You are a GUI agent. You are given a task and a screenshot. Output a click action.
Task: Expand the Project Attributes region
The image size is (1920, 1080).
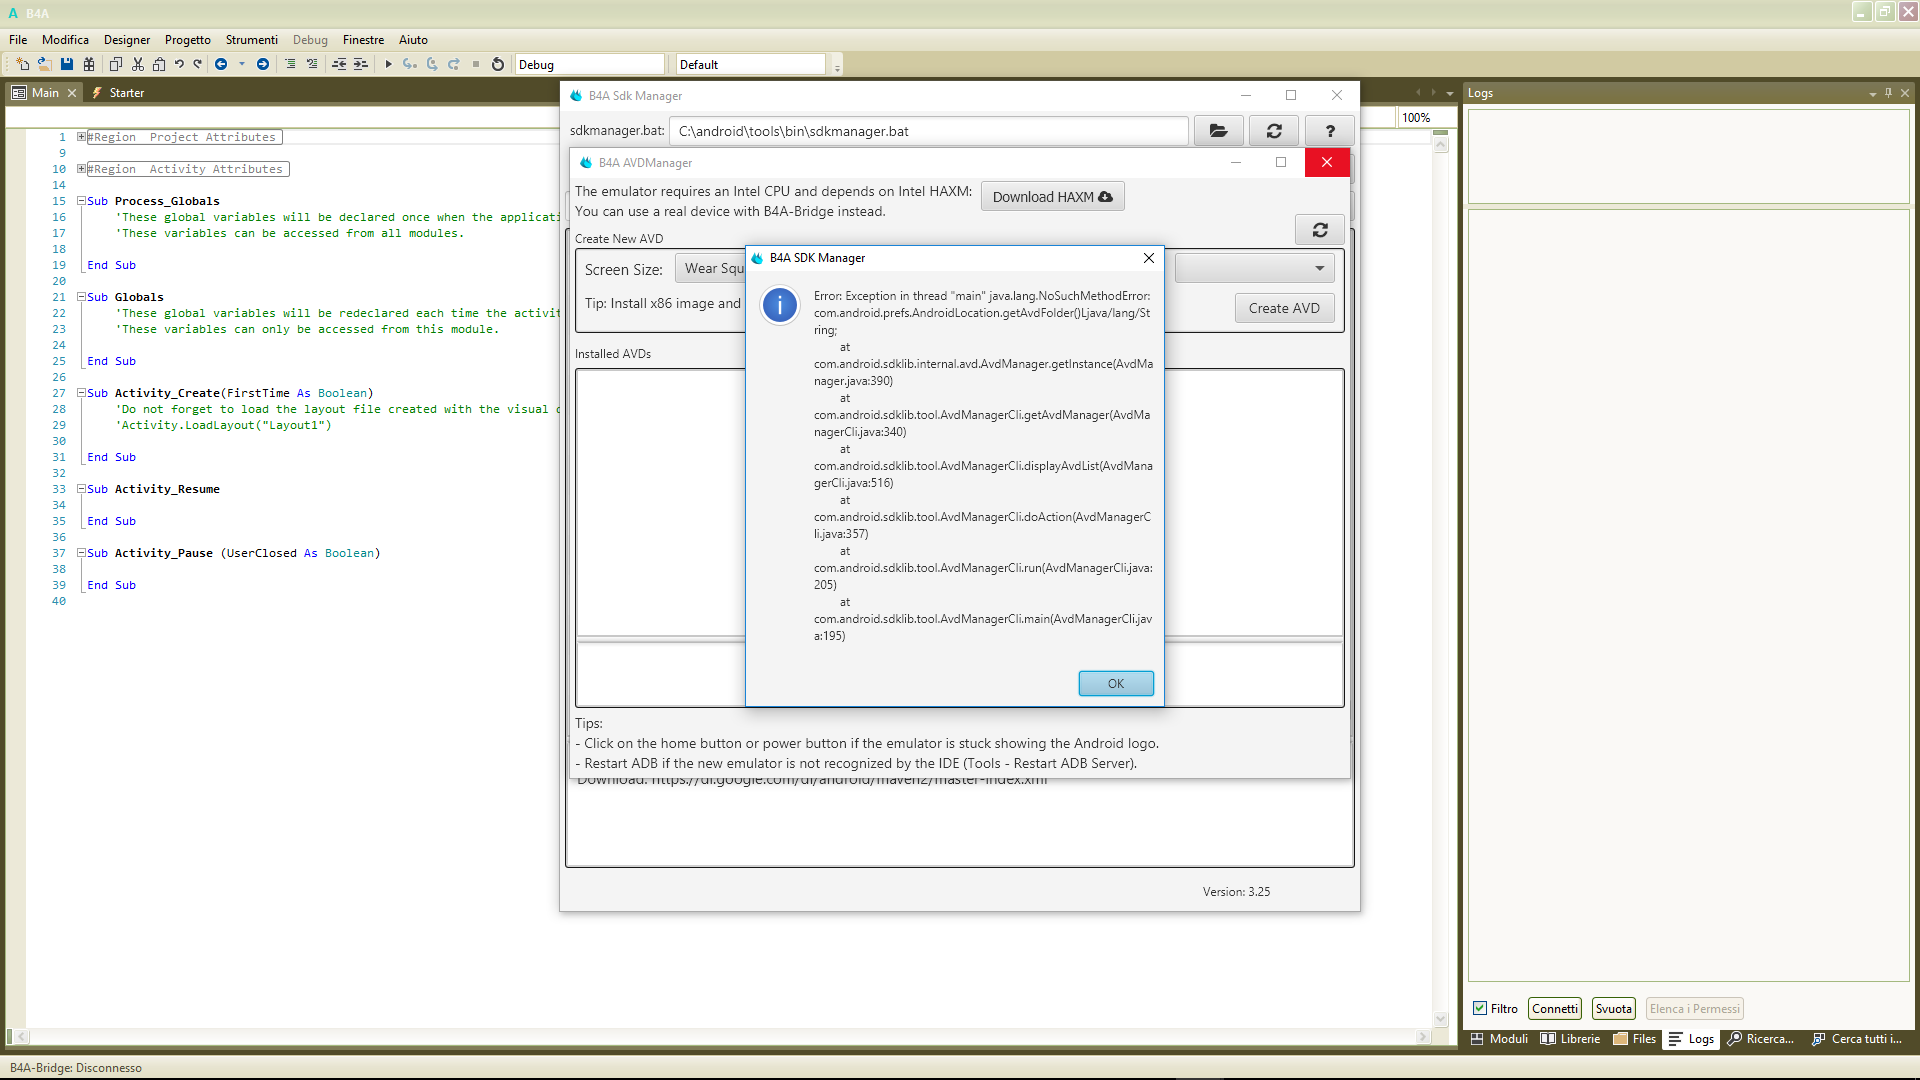[81, 137]
